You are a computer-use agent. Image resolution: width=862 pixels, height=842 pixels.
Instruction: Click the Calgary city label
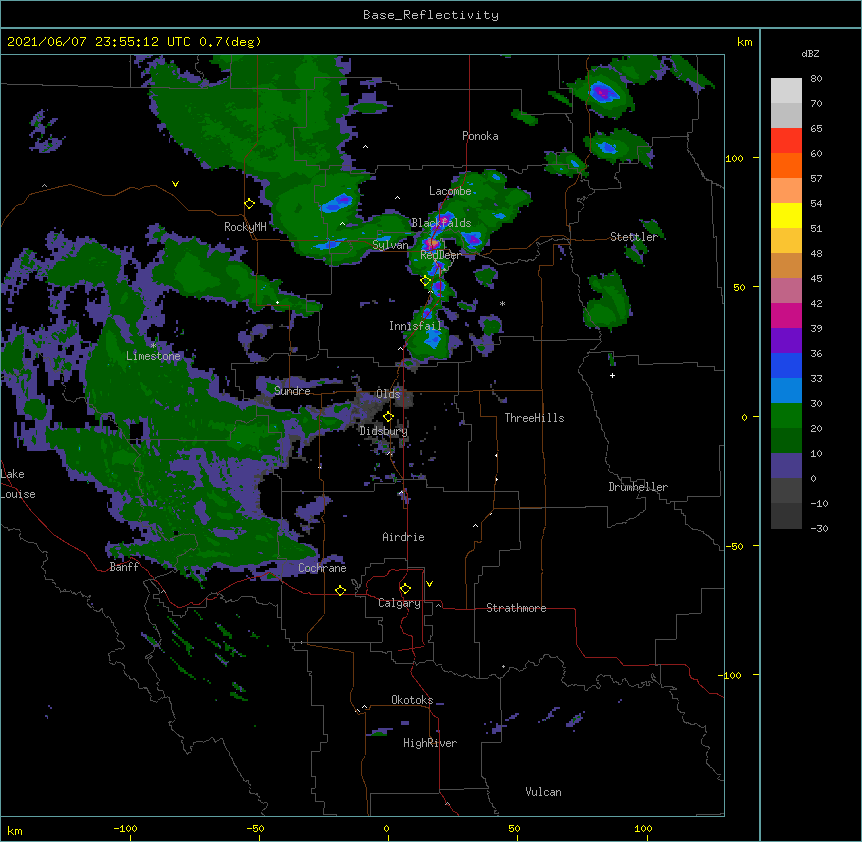(x=399, y=603)
